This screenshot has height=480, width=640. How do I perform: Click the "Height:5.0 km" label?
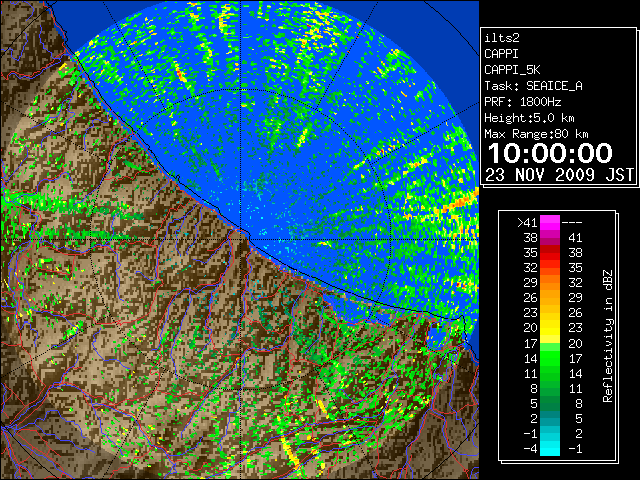529,118
